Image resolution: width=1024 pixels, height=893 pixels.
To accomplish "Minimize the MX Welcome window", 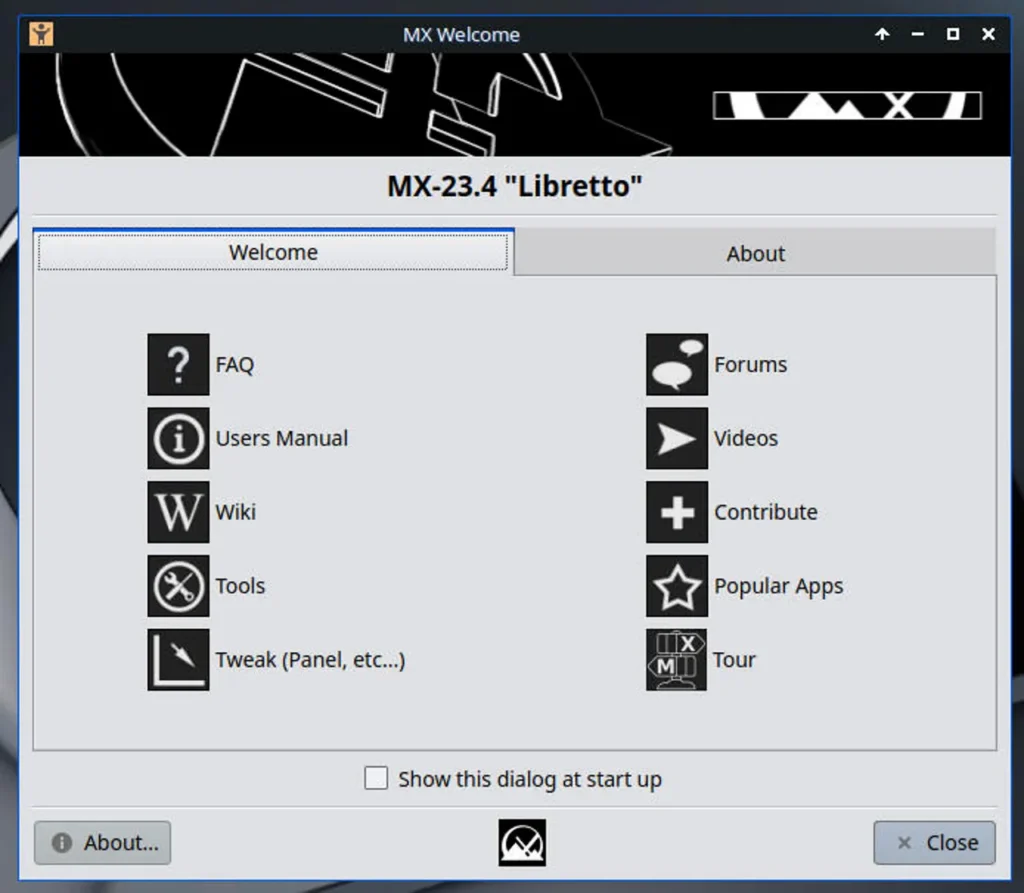I will (918, 34).
